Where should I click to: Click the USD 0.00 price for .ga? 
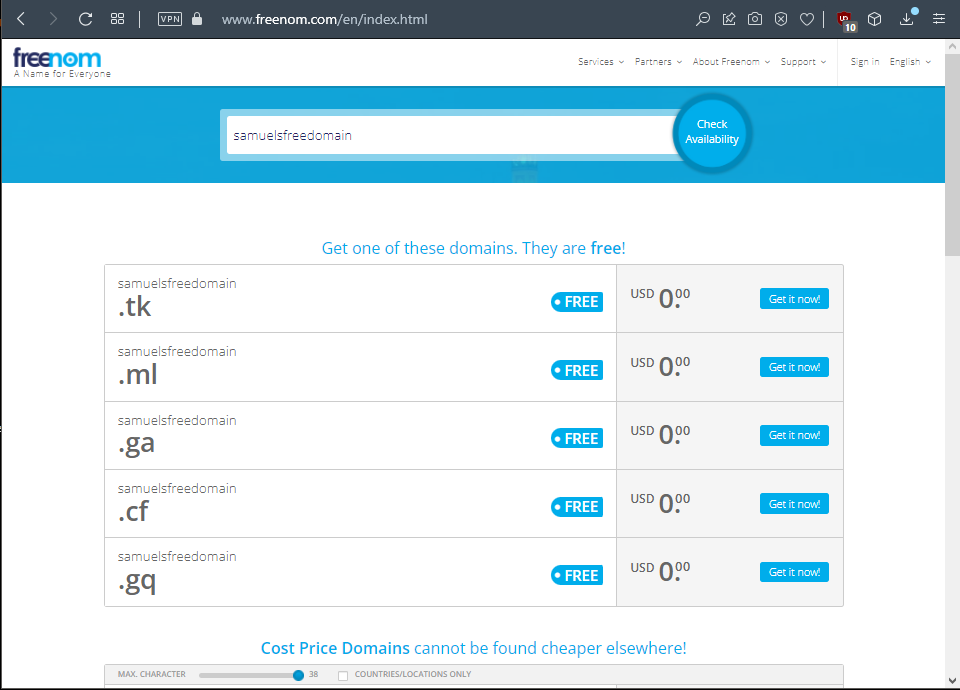pyautogui.click(x=660, y=435)
